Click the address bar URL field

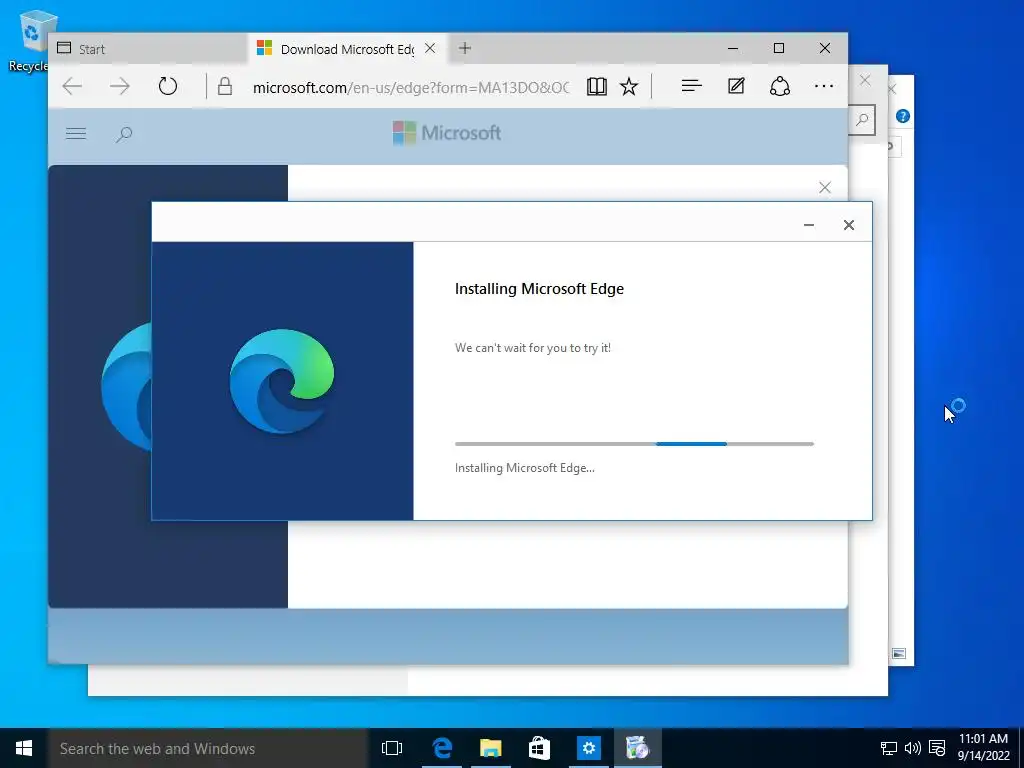(411, 87)
